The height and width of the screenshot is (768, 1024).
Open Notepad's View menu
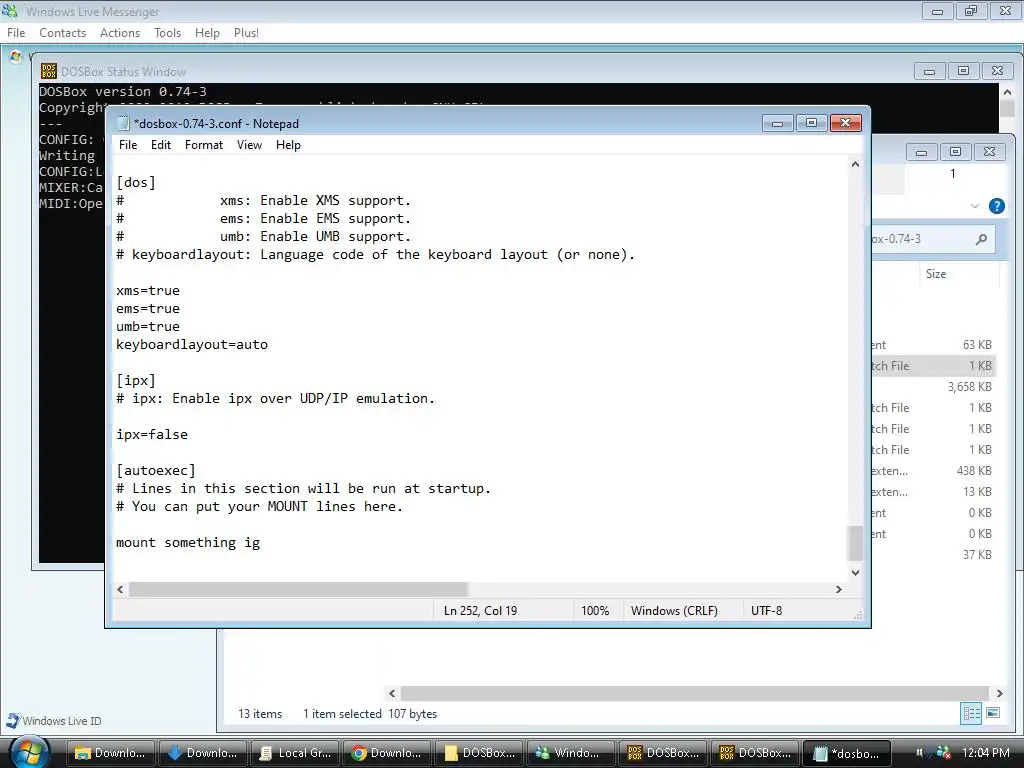pyautogui.click(x=249, y=145)
